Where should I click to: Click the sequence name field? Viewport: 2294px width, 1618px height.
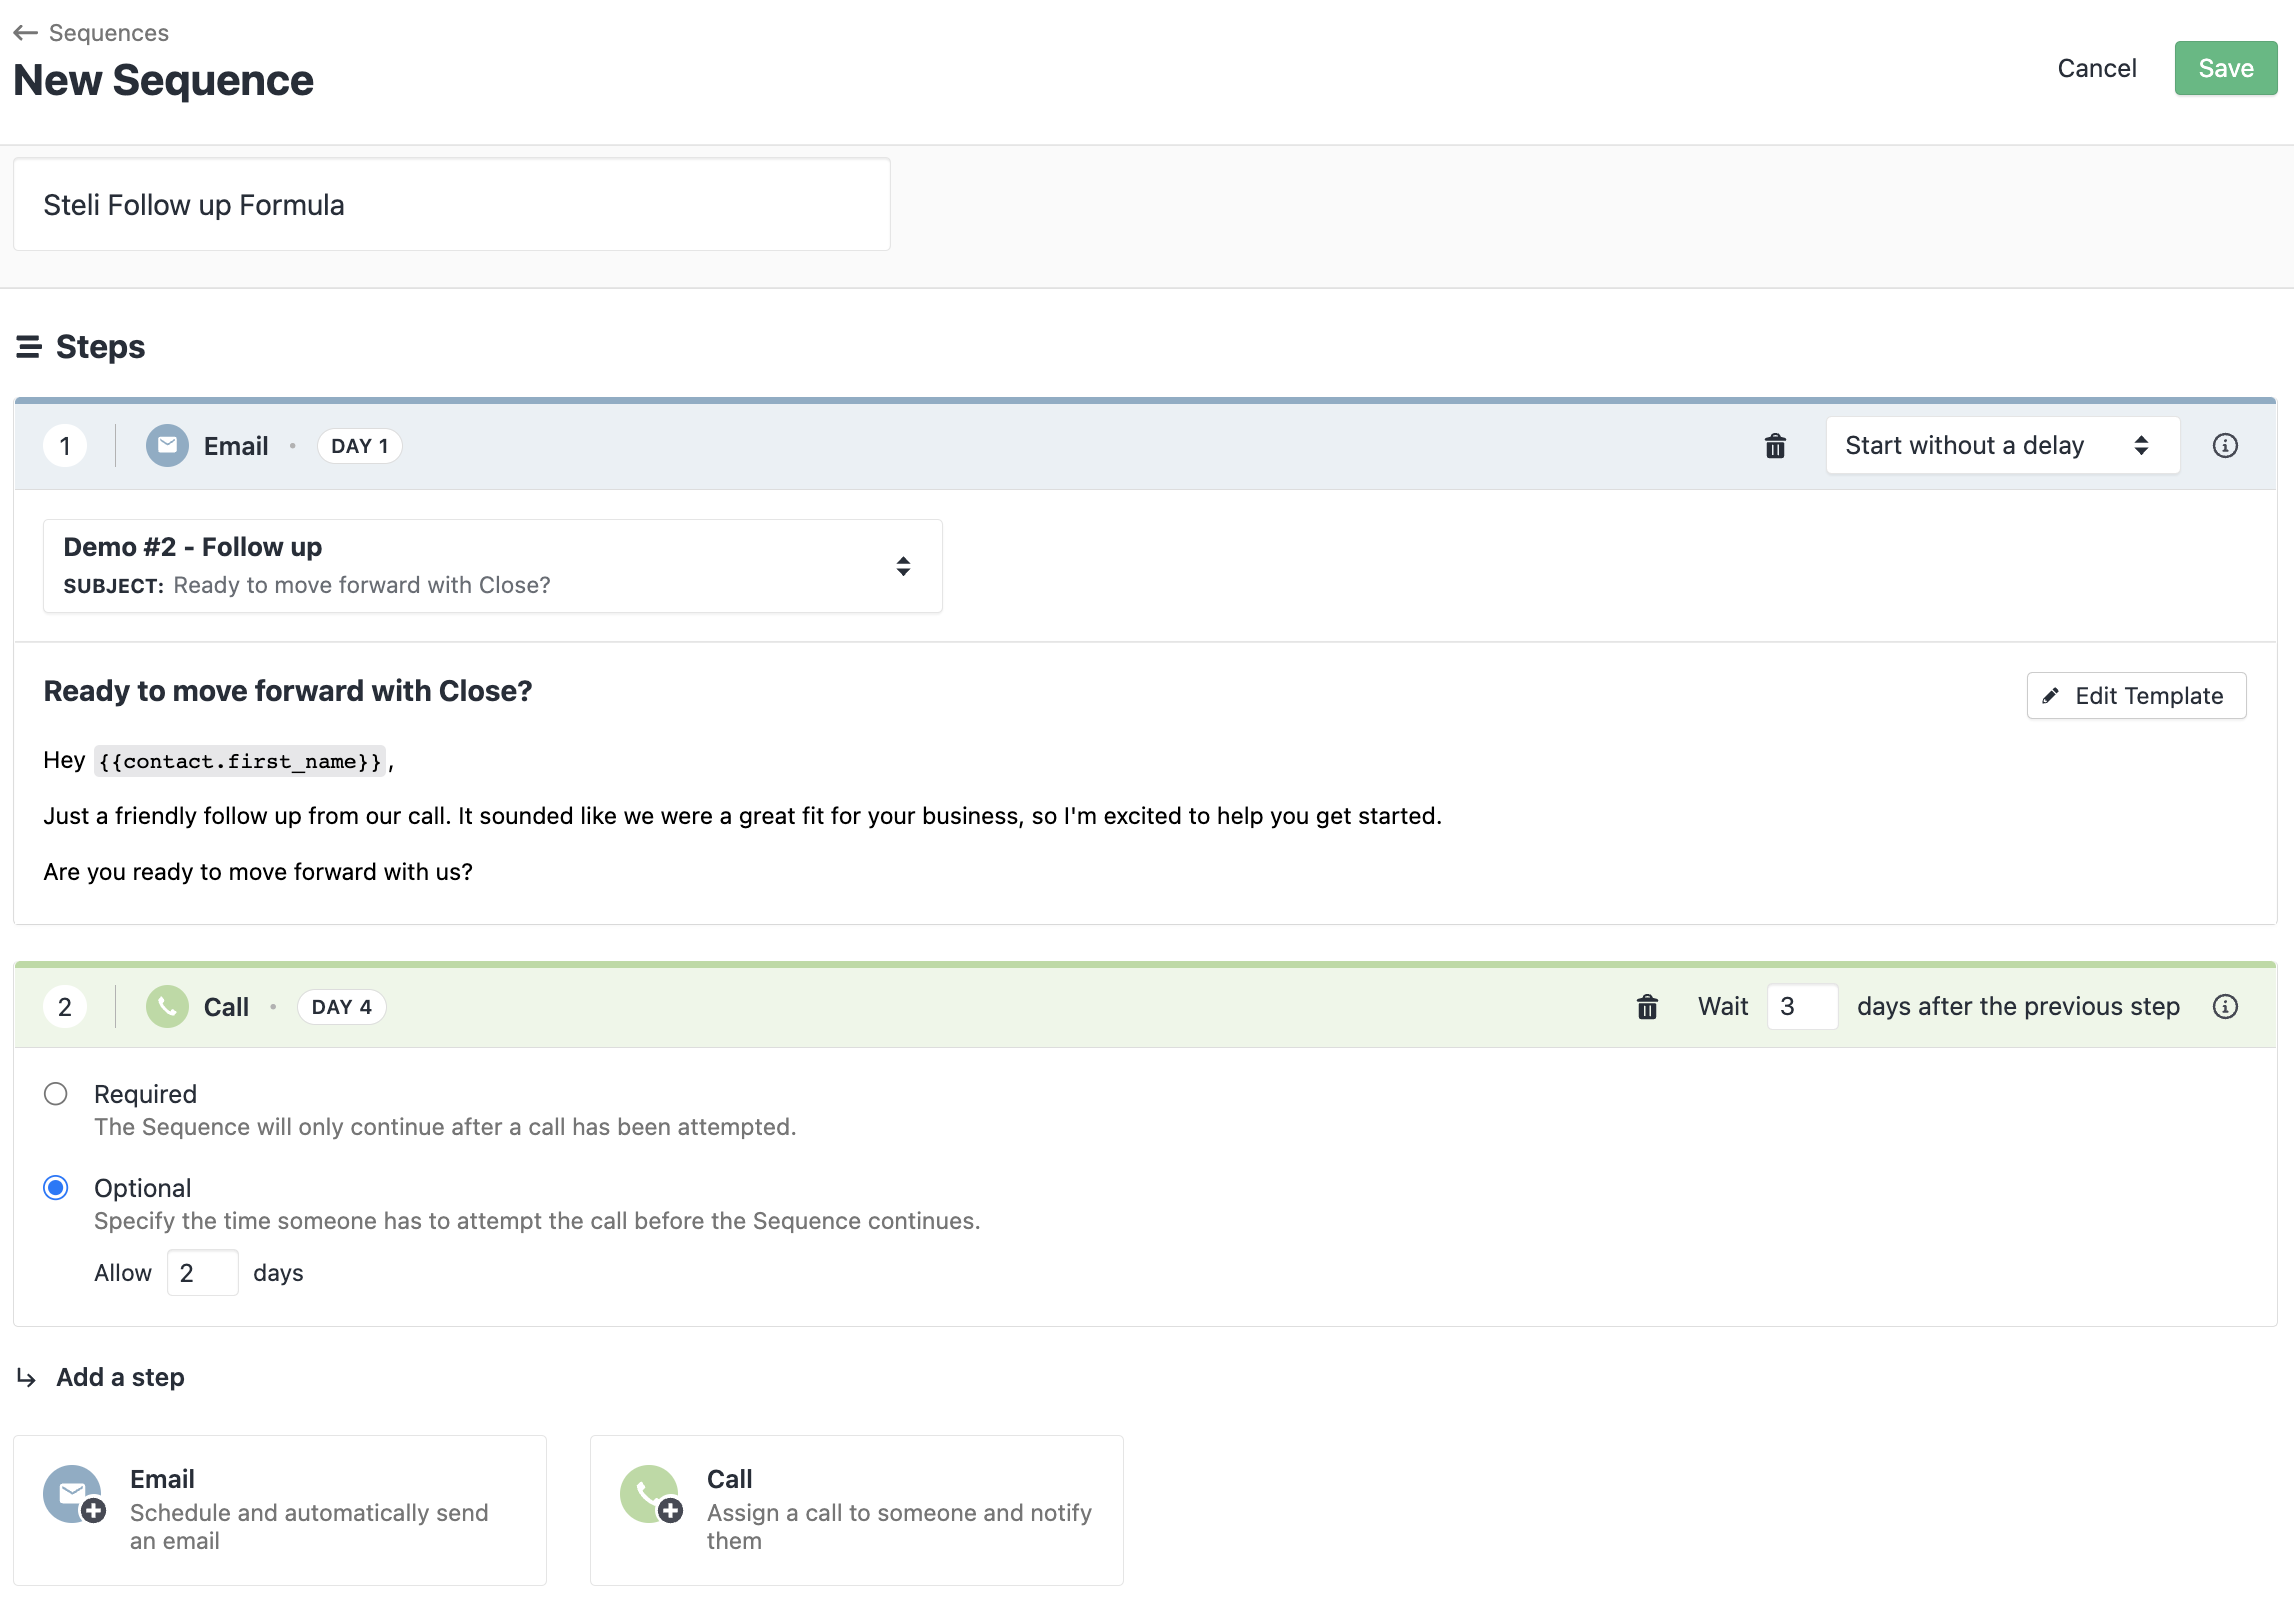click(x=451, y=205)
